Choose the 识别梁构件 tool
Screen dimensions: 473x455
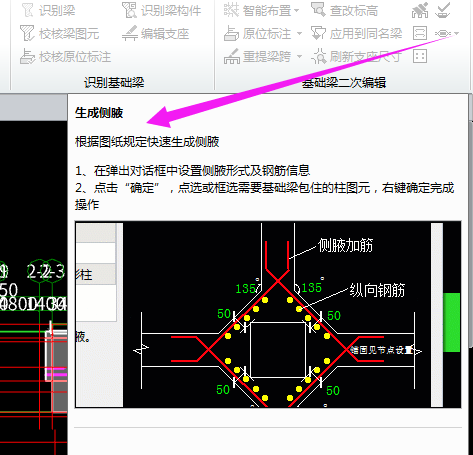161,10
